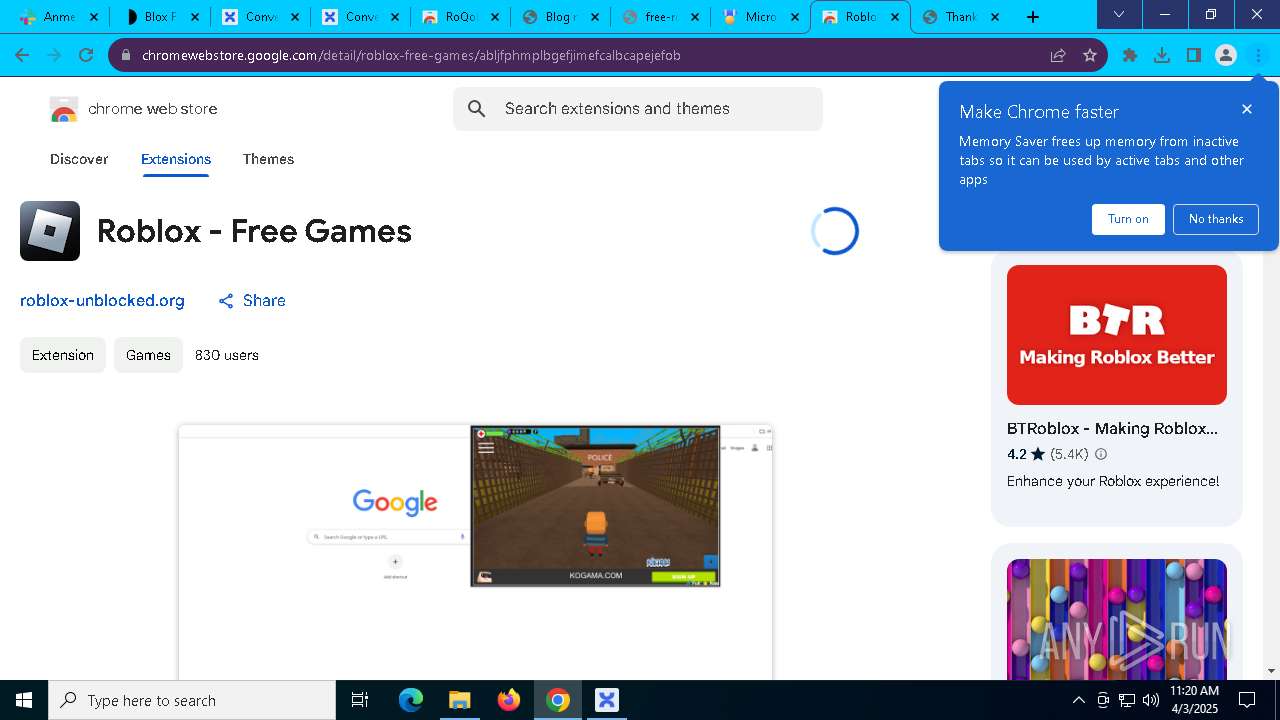This screenshot has height=720, width=1280.
Task: Open the Extensions tab
Action: pos(176,159)
